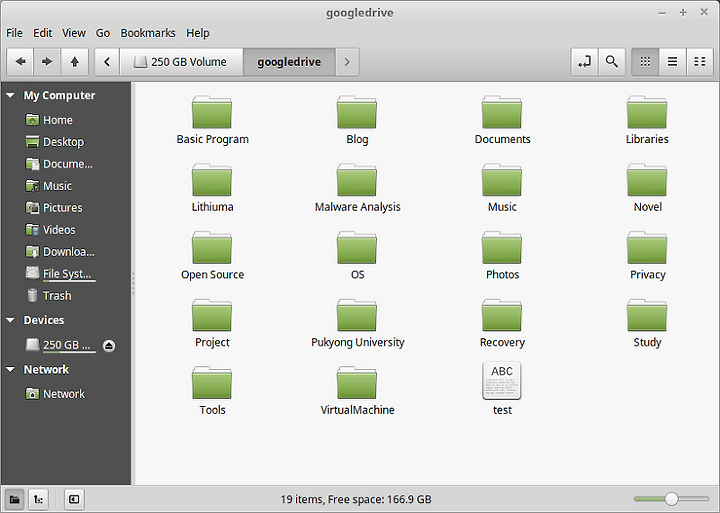Select the Novel folder
The width and height of the screenshot is (720, 513).
tap(647, 188)
